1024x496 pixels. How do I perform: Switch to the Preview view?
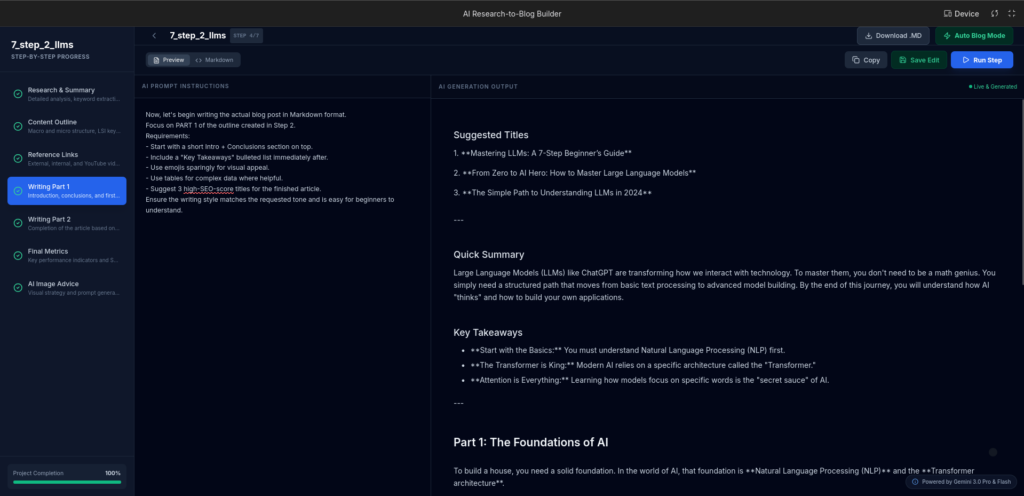pos(168,60)
